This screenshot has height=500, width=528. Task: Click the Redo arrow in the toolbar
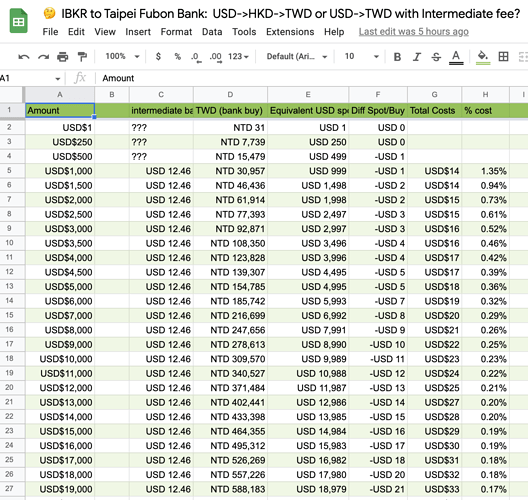(x=43, y=57)
